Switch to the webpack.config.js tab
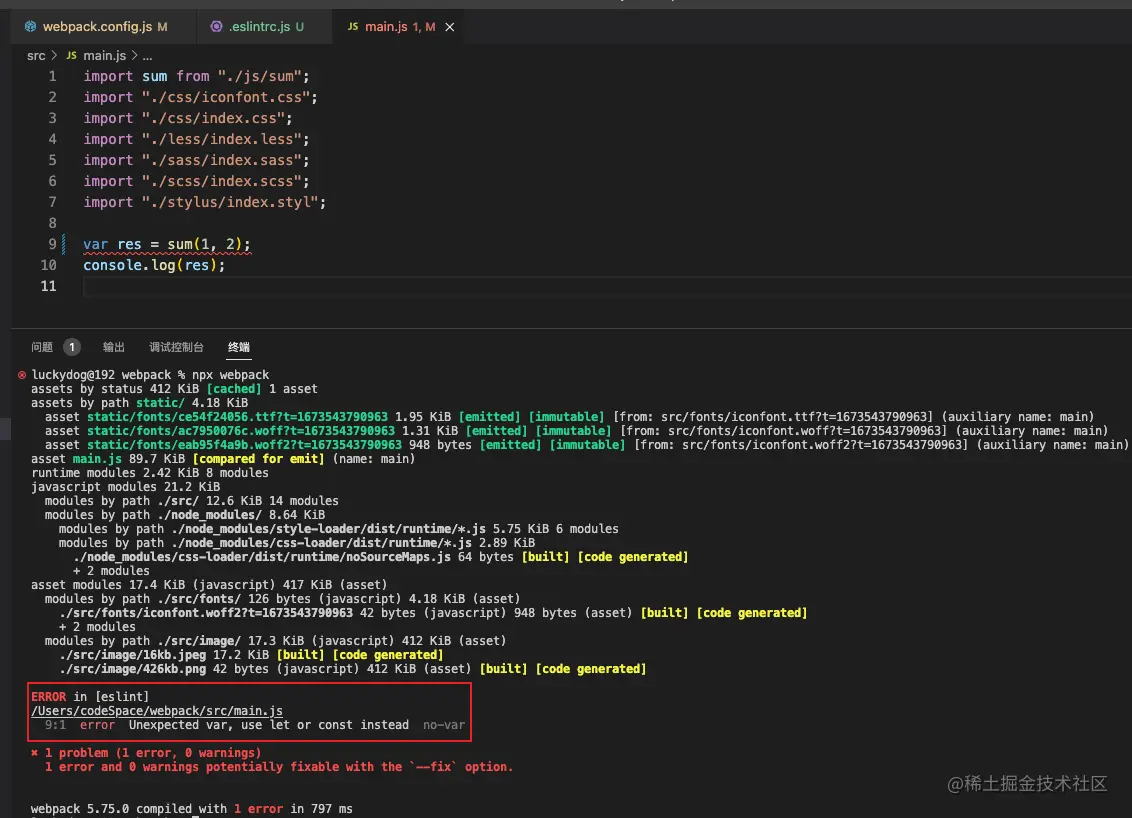 pos(97,27)
